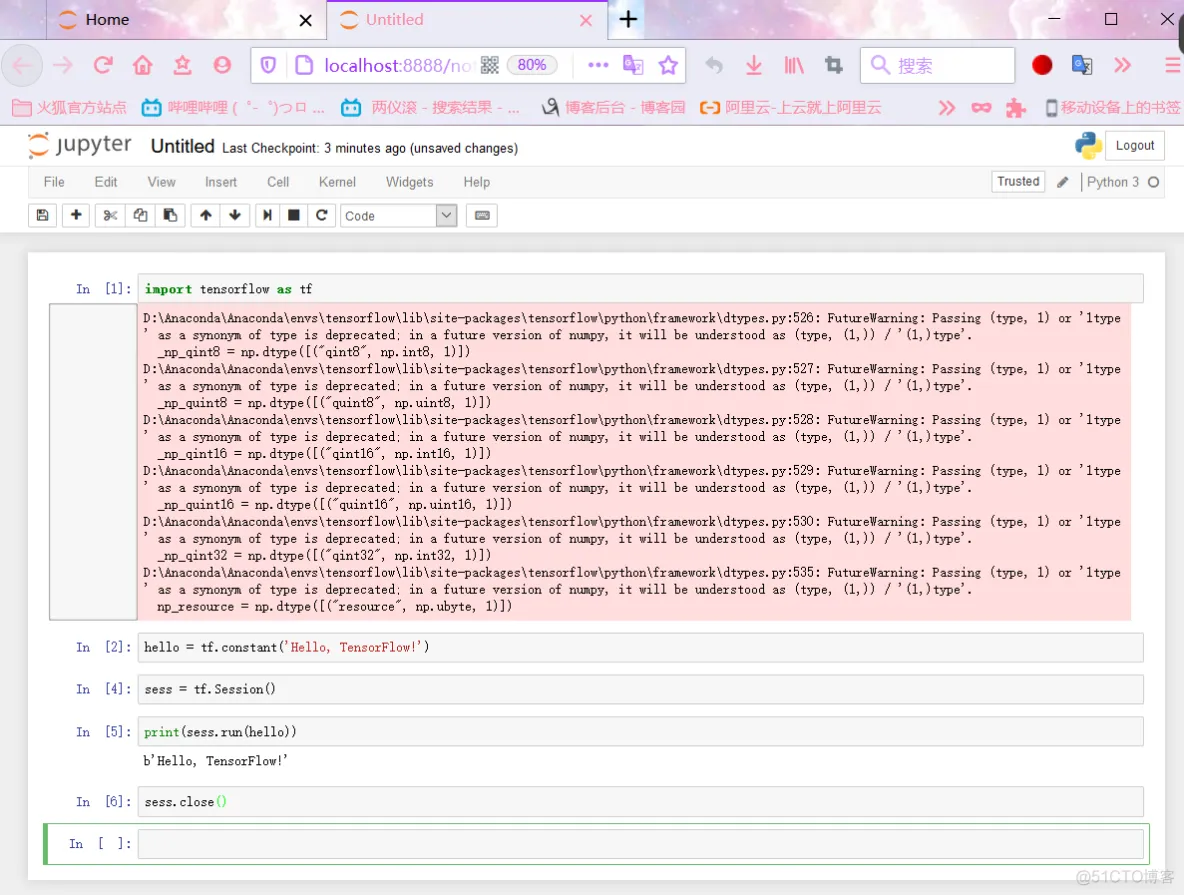Open the translate icon in the address bar
1184x895 pixels.
click(x=633, y=66)
